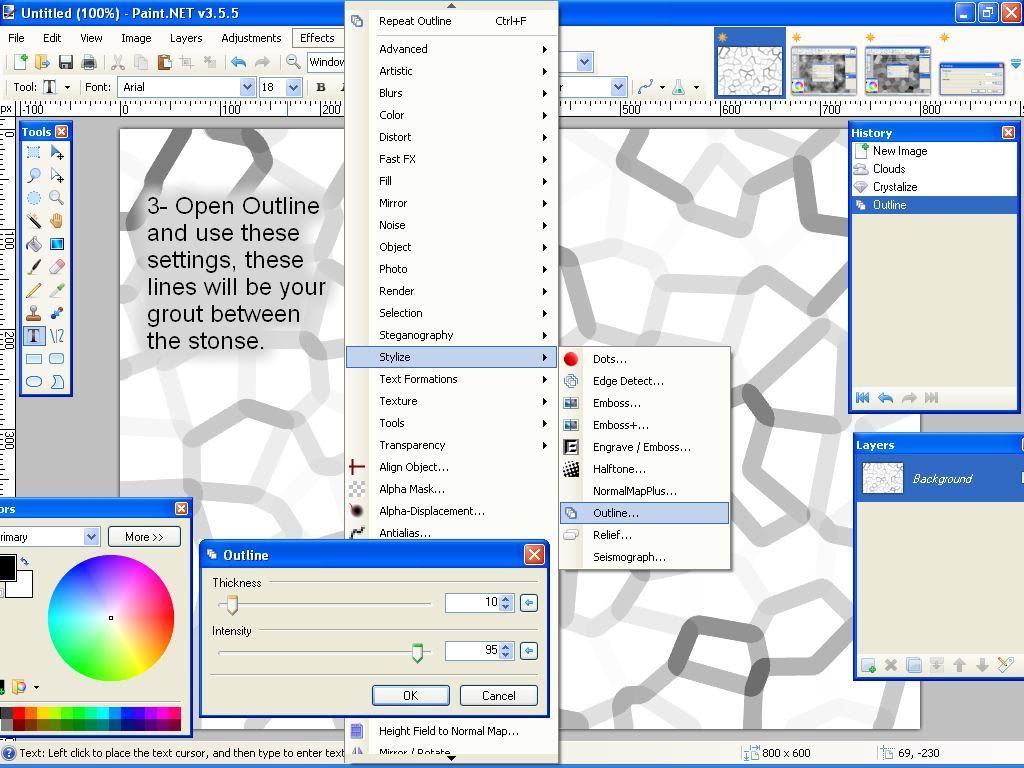1024x768 pixels.
Task: Select the Magic Wand tool
Action: 34,221
